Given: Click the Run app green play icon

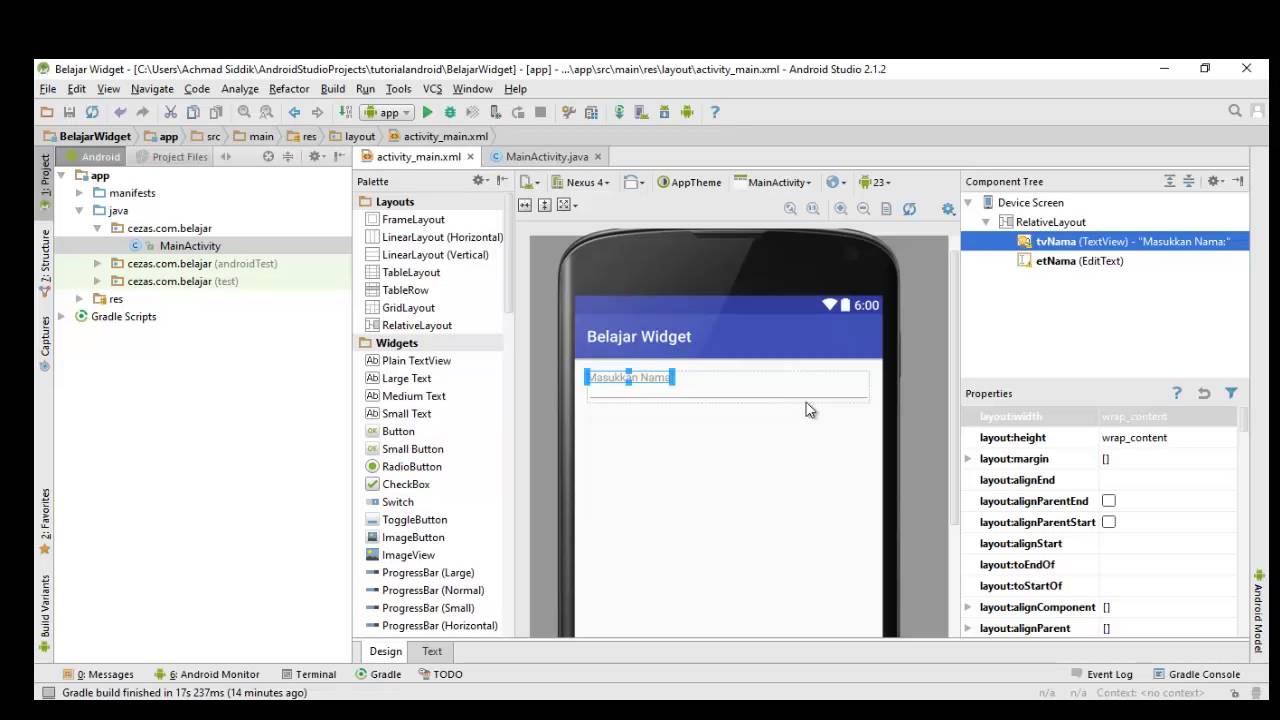Looking at the screenshot, I should click(427, 112).
